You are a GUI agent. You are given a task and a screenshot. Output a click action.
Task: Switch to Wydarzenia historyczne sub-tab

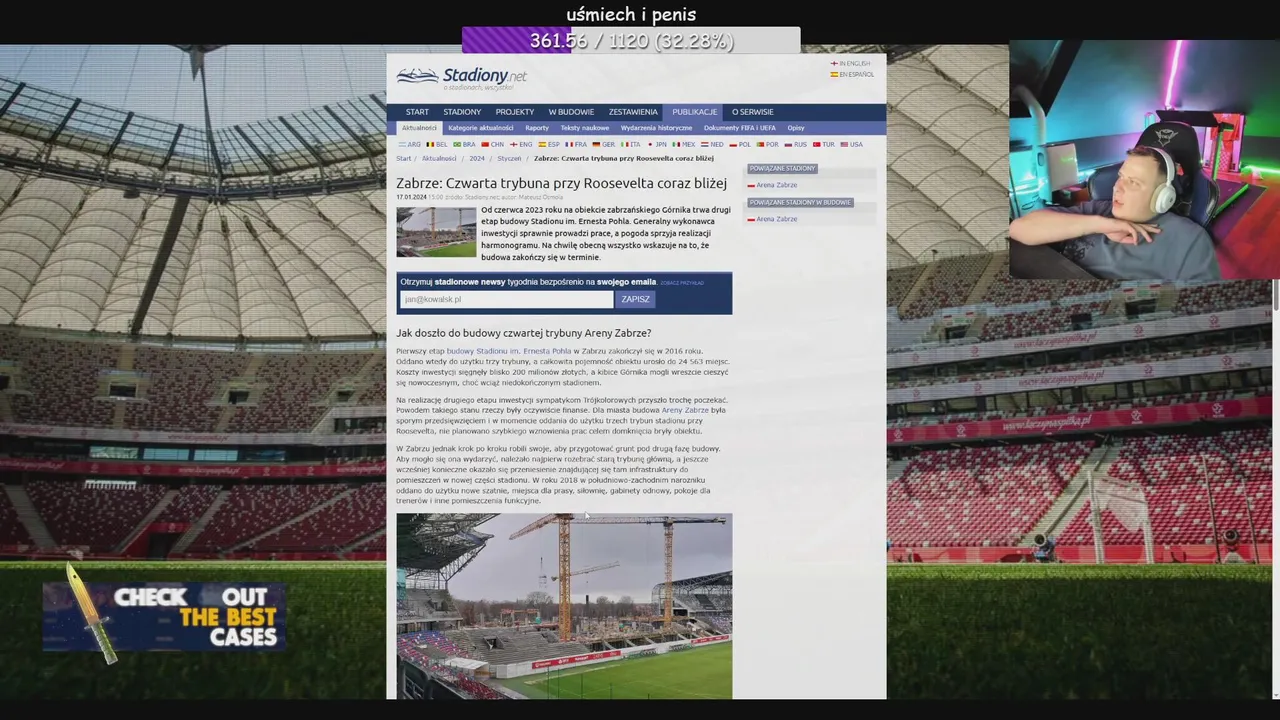(x=656, y=128)
